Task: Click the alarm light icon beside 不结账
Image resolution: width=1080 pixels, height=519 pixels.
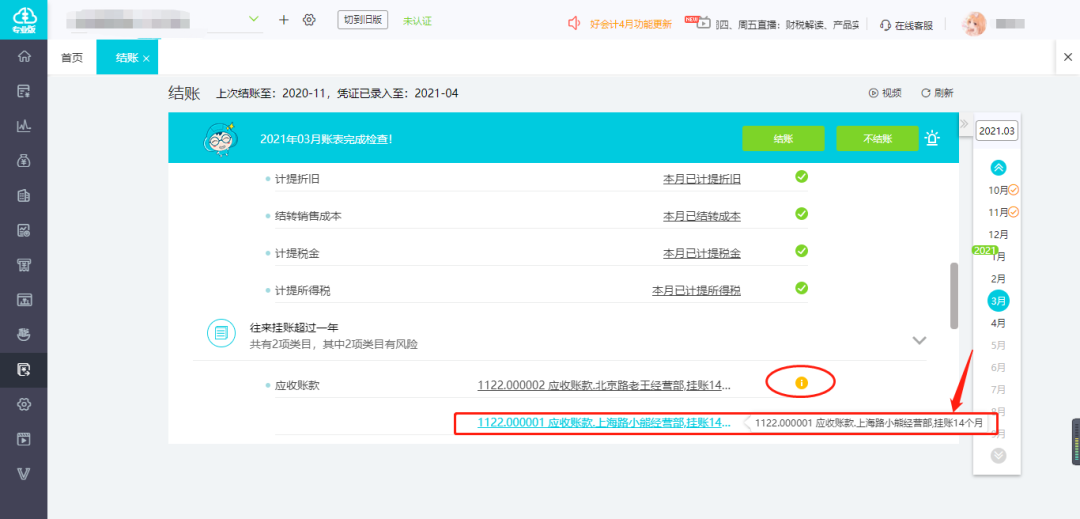Action: click(x=933, y=138)
